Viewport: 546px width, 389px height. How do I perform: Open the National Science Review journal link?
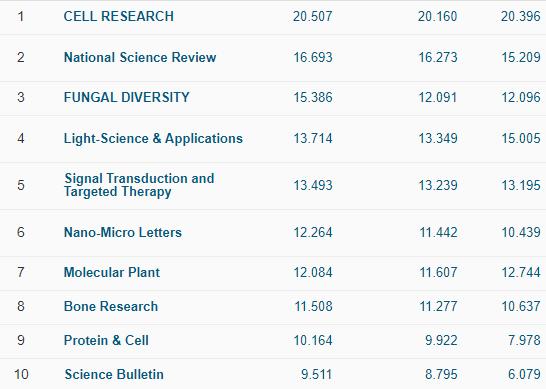[x=140, y=57]
